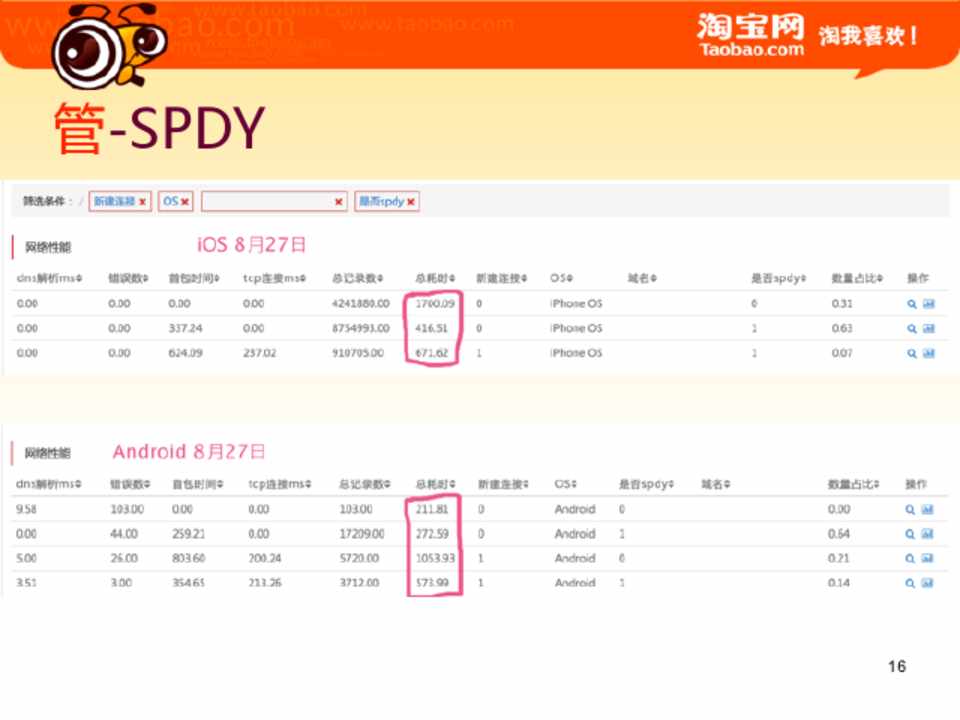
Task: Remove the 是否spdy filter tag
Action: pyautogui.click(x=411, y=202)
